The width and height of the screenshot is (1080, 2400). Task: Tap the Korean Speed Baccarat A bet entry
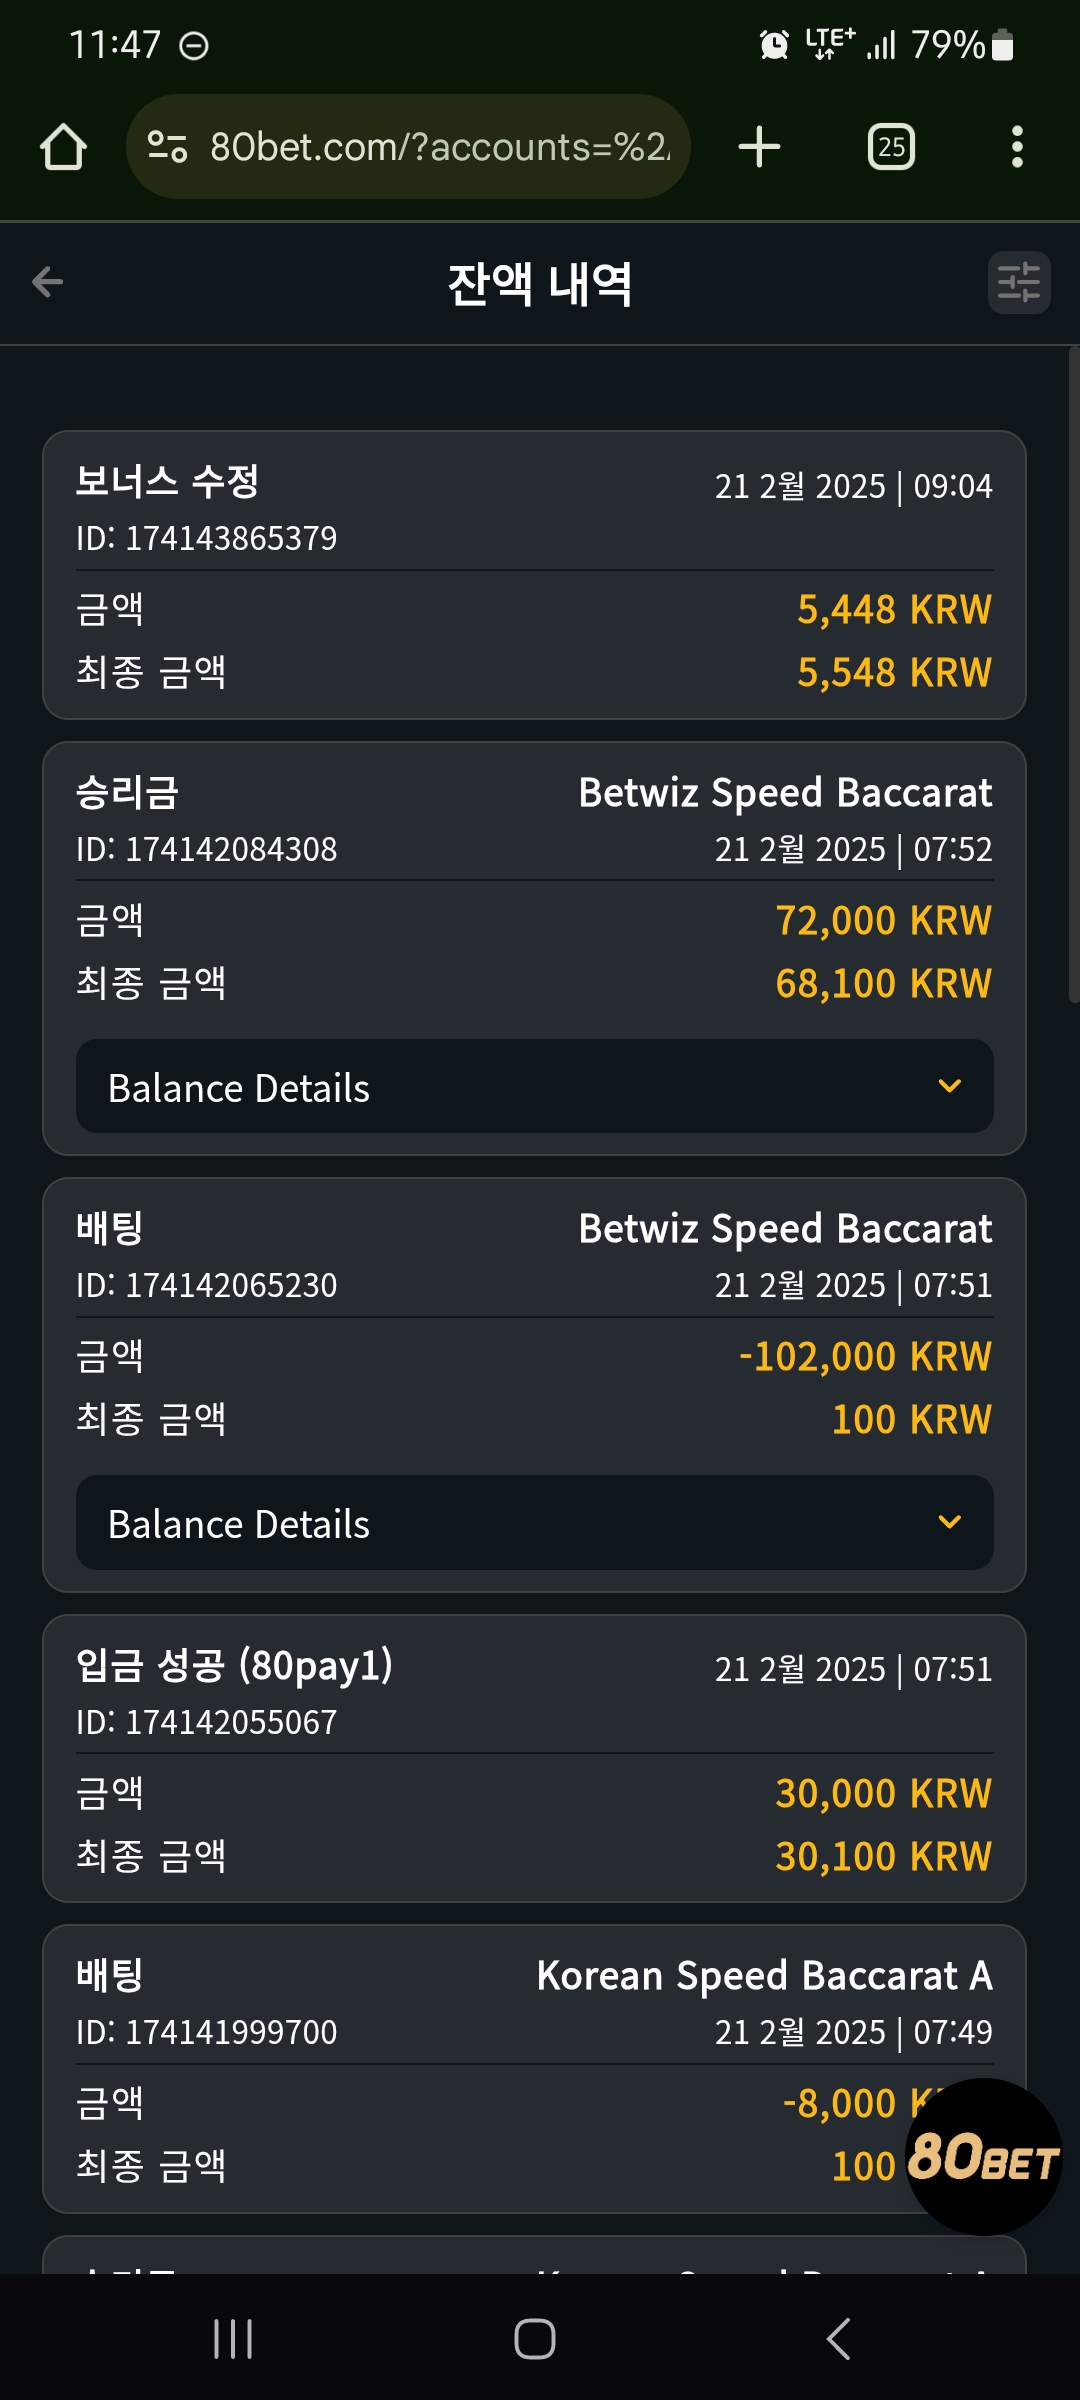point(534,2069)
